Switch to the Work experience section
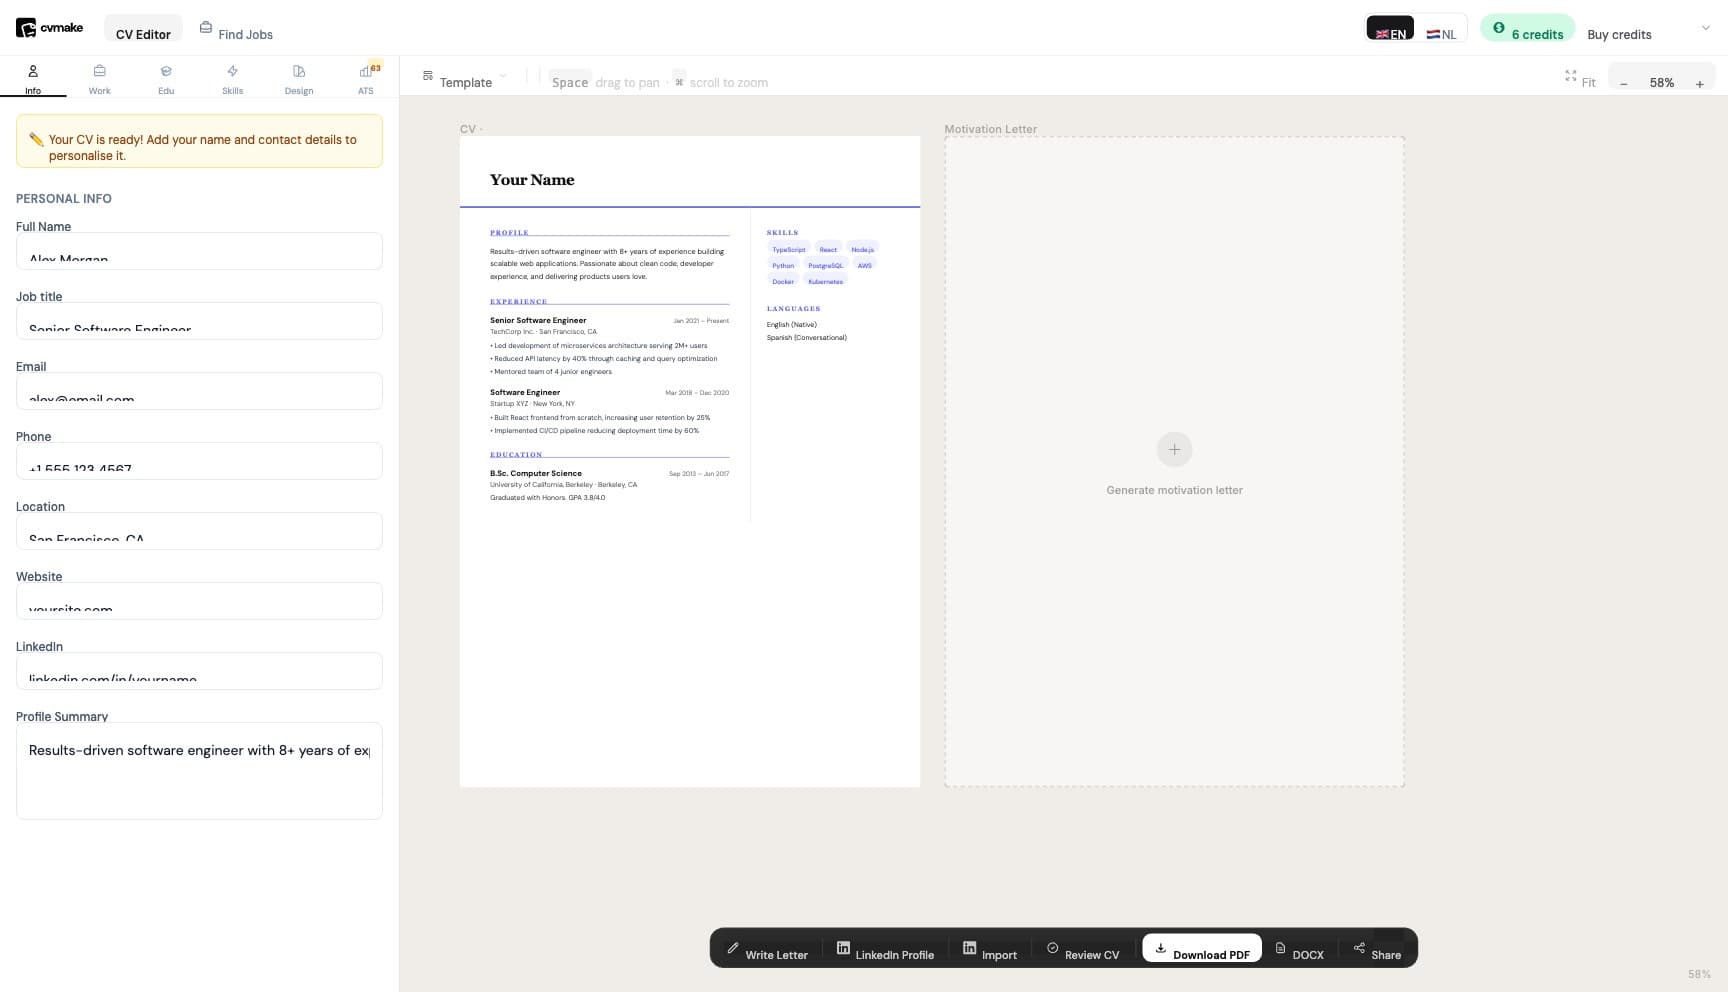 (x=99, y=78)
